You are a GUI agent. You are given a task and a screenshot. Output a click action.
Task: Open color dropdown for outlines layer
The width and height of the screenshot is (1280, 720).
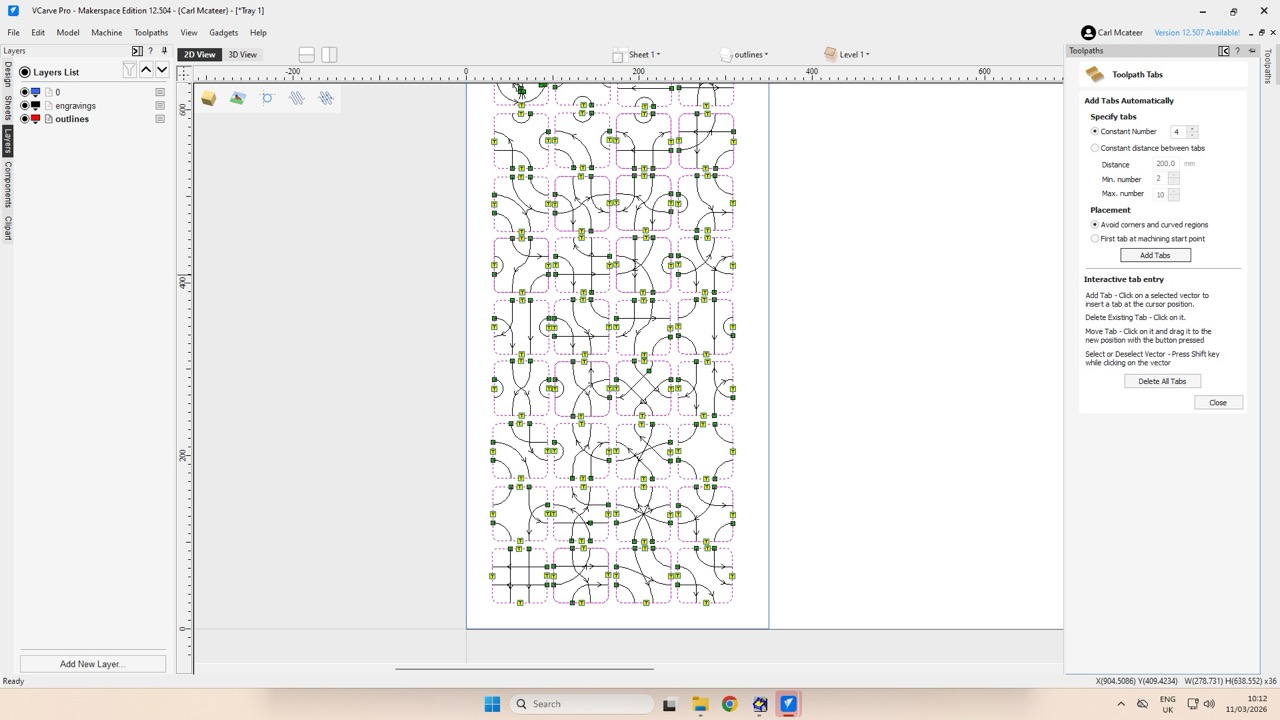coord(36,119)
